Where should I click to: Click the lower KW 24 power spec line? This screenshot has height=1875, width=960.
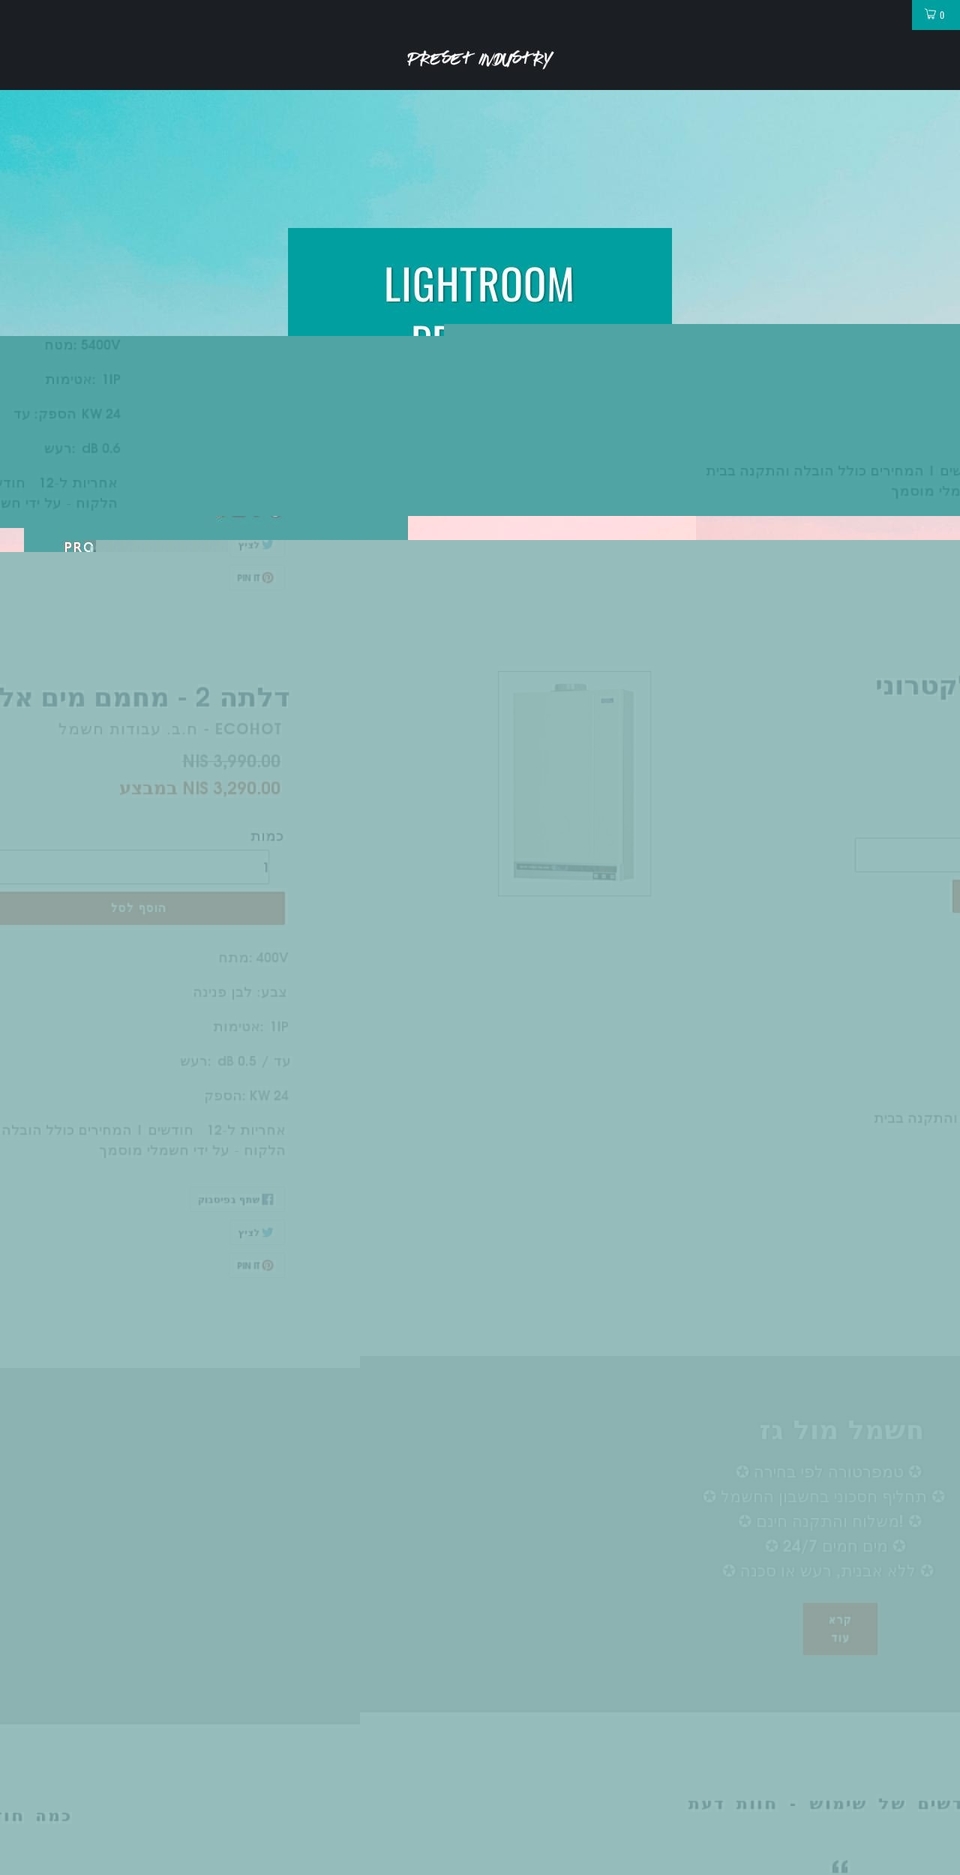pyautogui.click(x=246, y=1096)
